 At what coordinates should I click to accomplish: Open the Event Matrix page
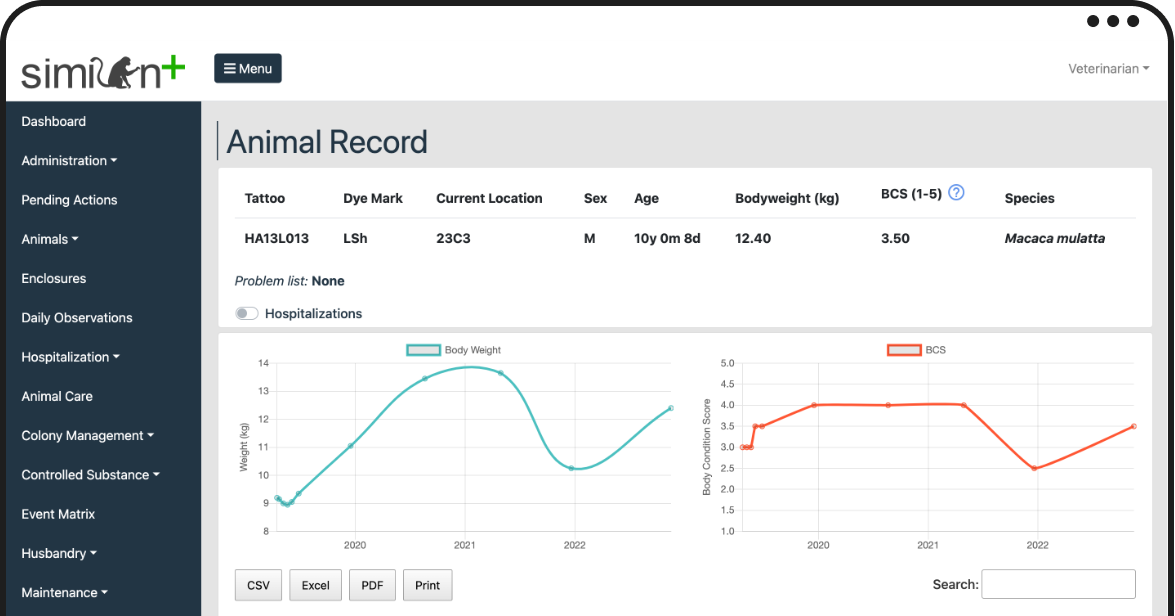pos(58,514)
